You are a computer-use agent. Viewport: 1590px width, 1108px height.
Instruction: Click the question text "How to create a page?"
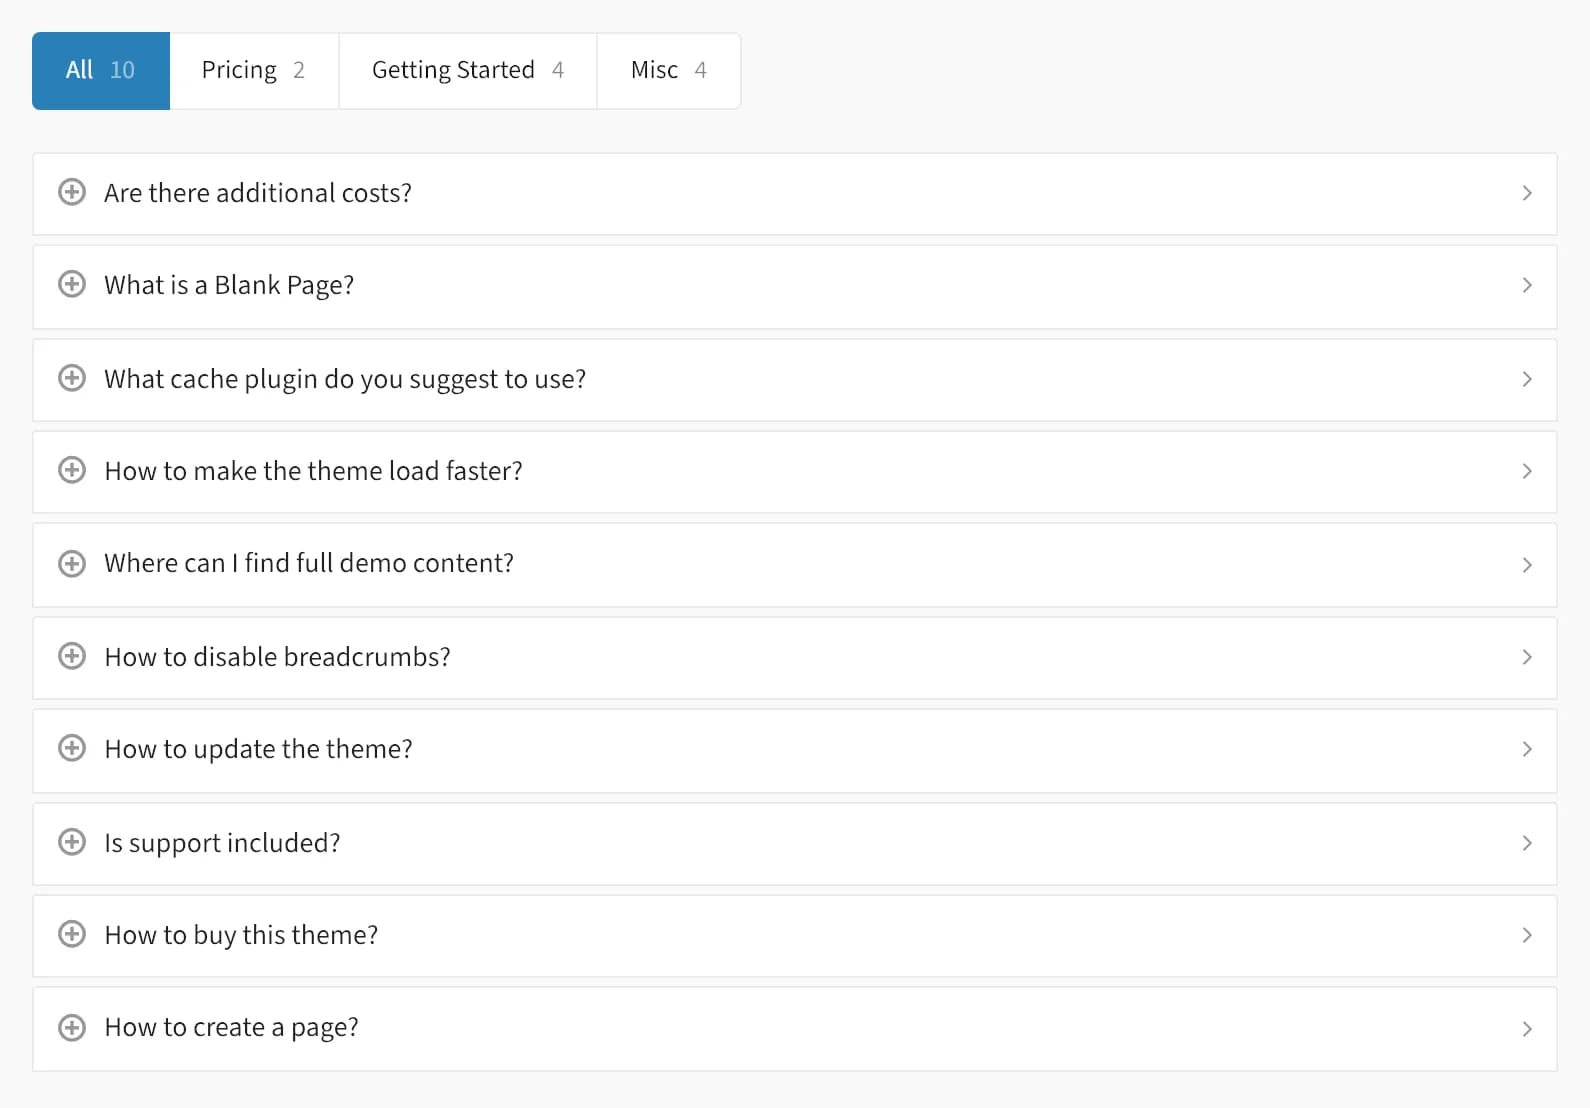[x=231, y=1027]
